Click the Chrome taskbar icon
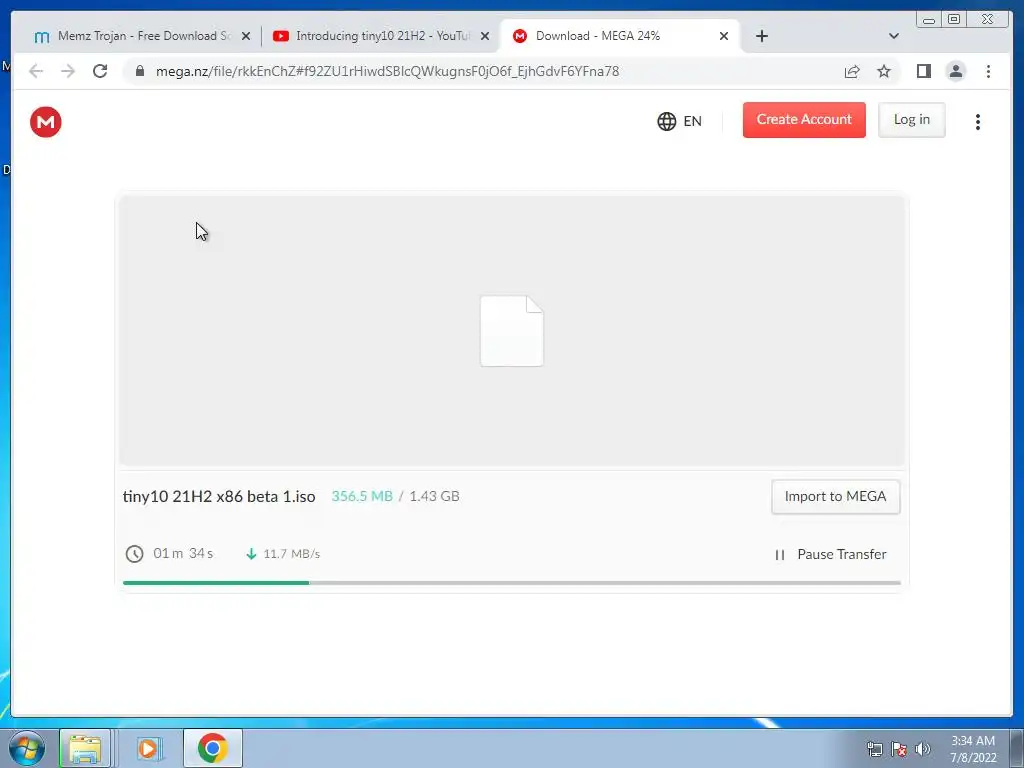 coord(212,748)
